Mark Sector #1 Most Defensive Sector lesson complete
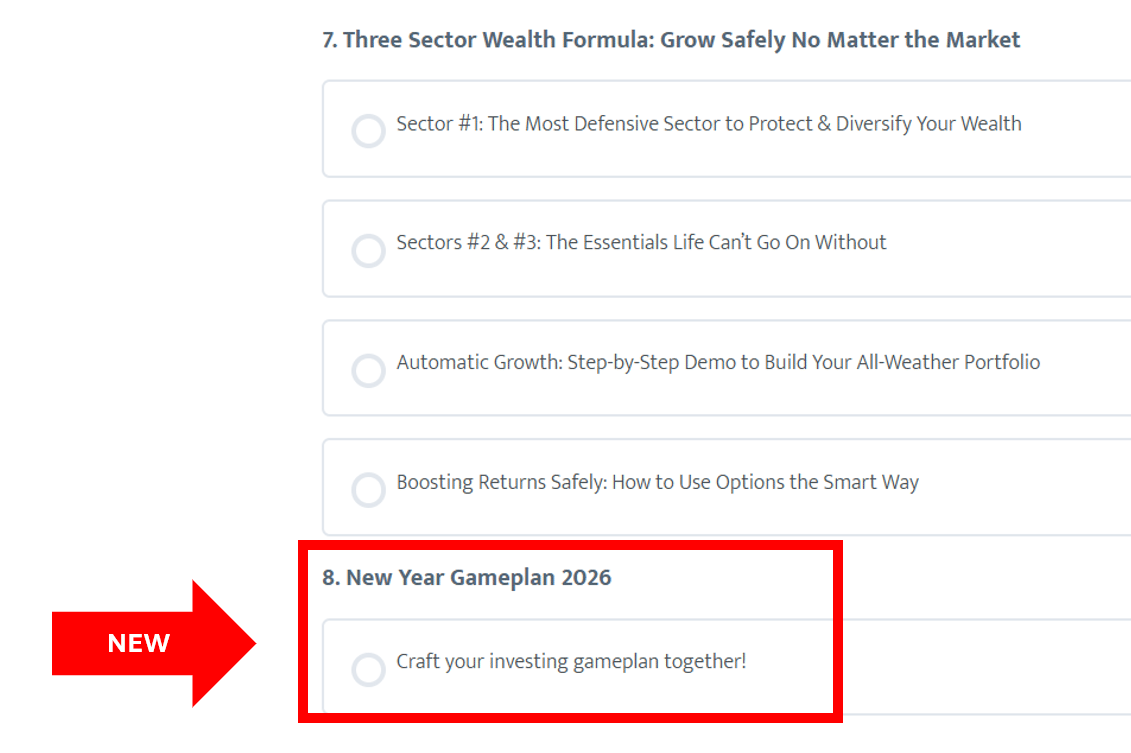The height and width of the screenshot is (753, 1131). point(368,131)
